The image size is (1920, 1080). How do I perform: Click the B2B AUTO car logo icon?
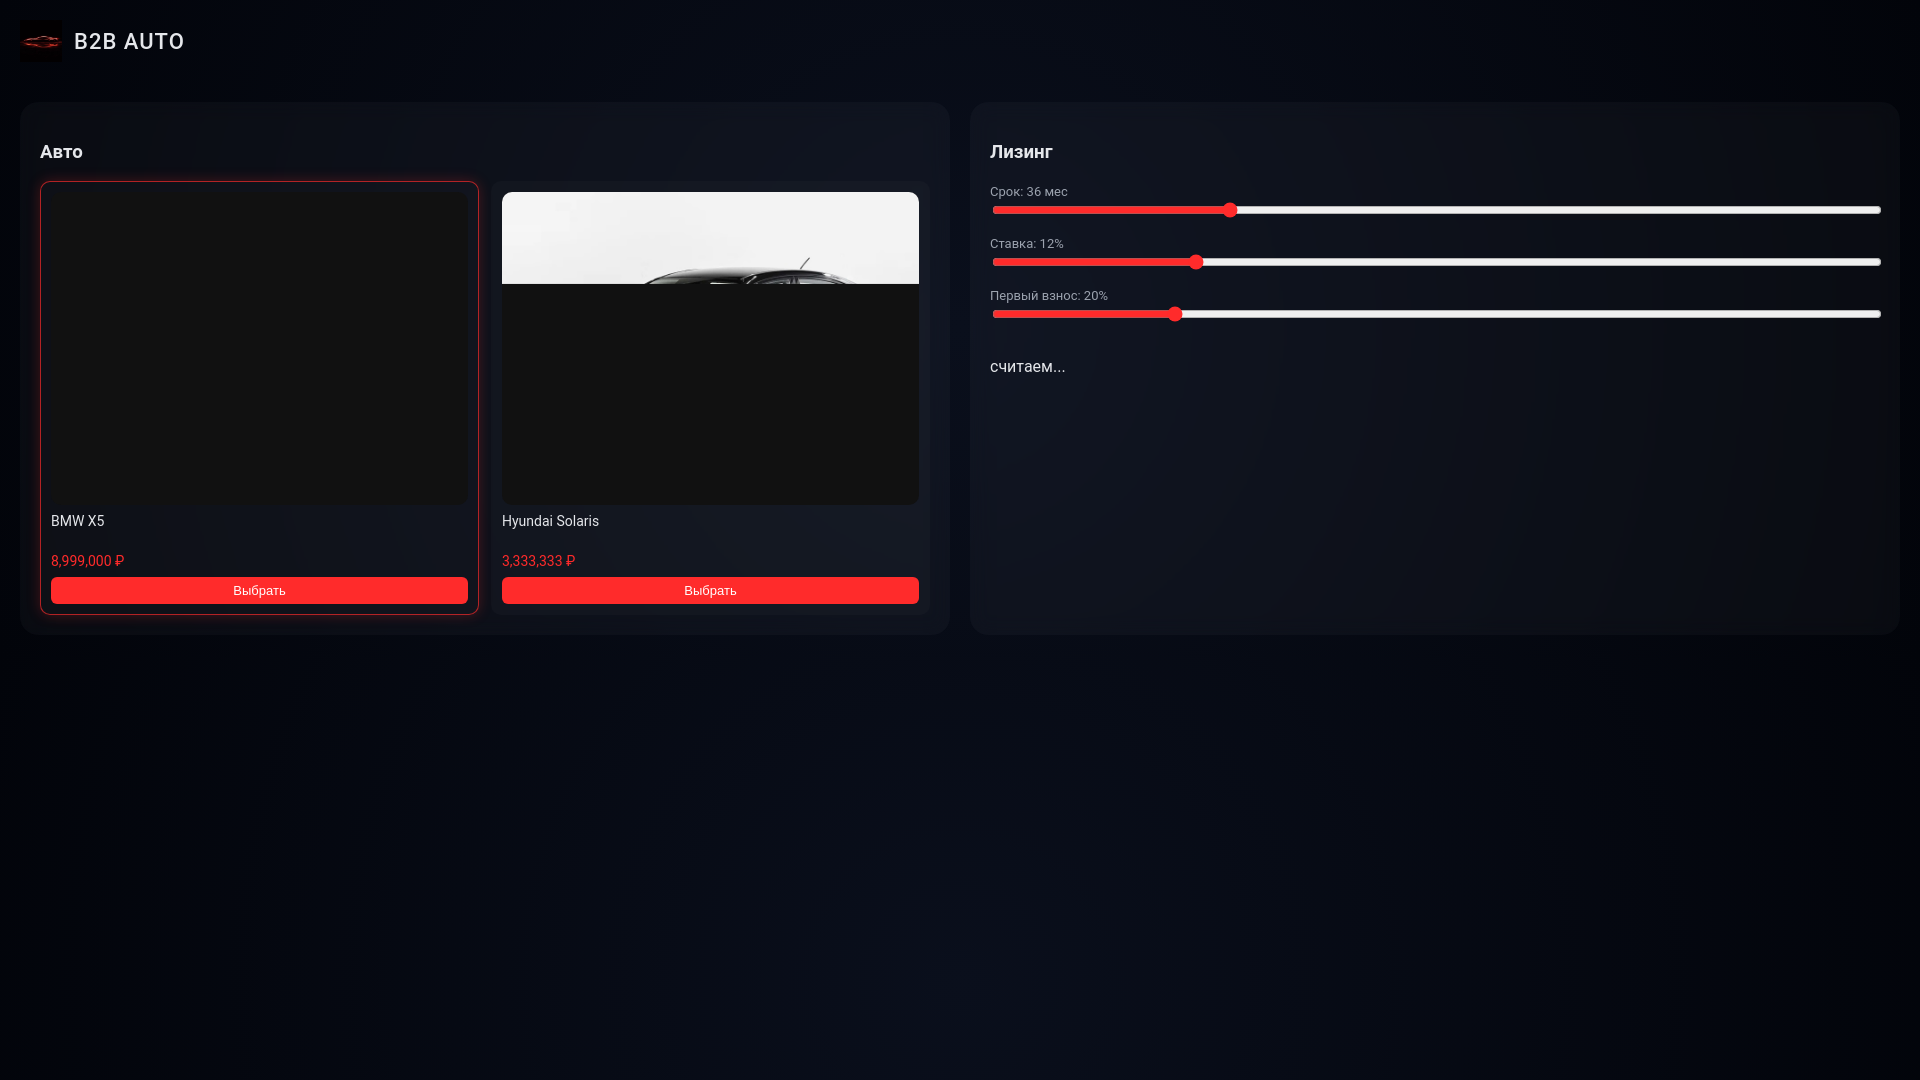pos(41,41)
